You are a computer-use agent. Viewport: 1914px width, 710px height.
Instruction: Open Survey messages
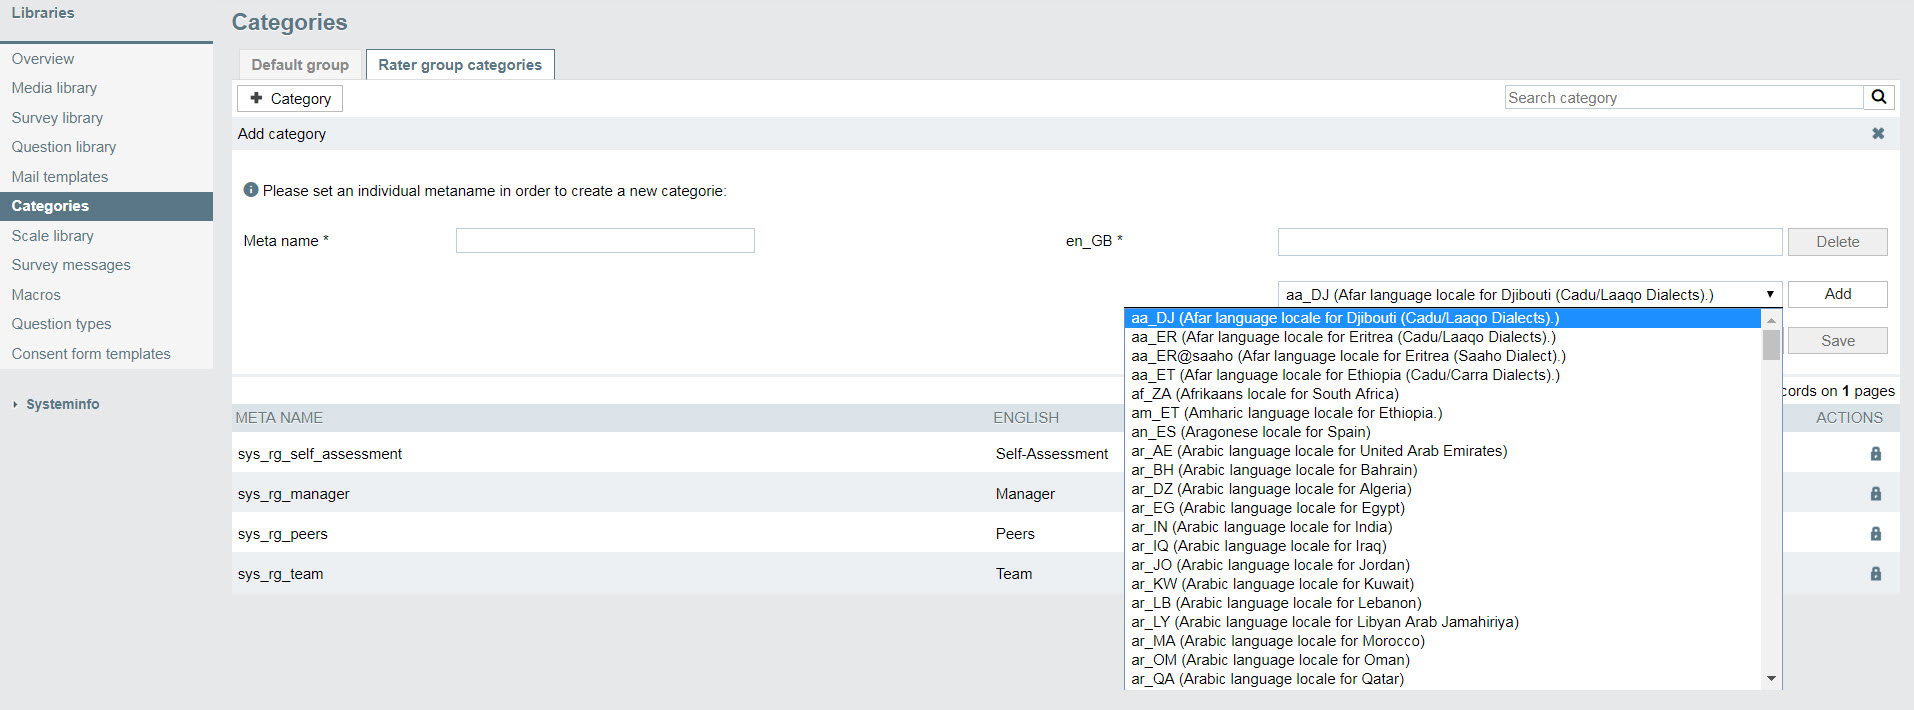(x=106, y=265)
